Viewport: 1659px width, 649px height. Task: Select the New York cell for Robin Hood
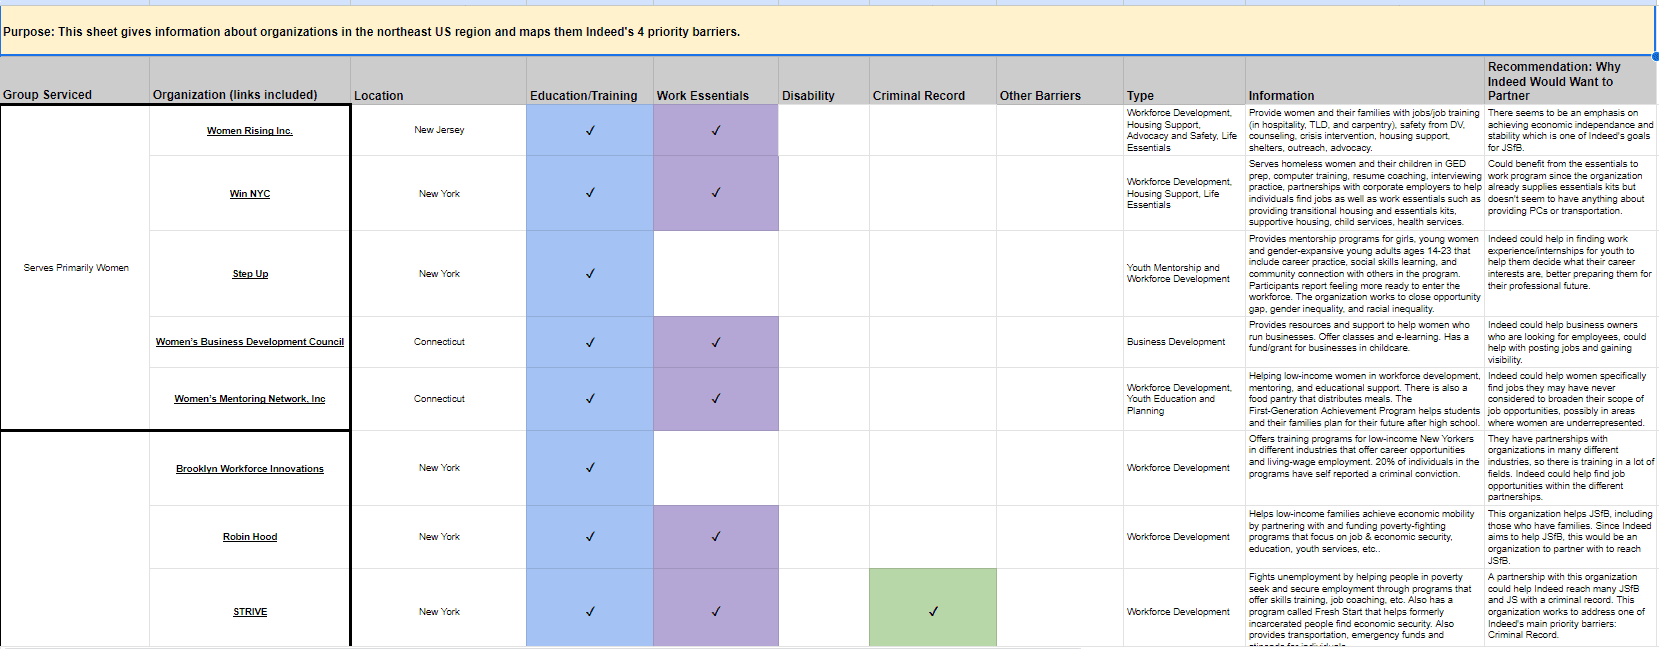(438, 537)
